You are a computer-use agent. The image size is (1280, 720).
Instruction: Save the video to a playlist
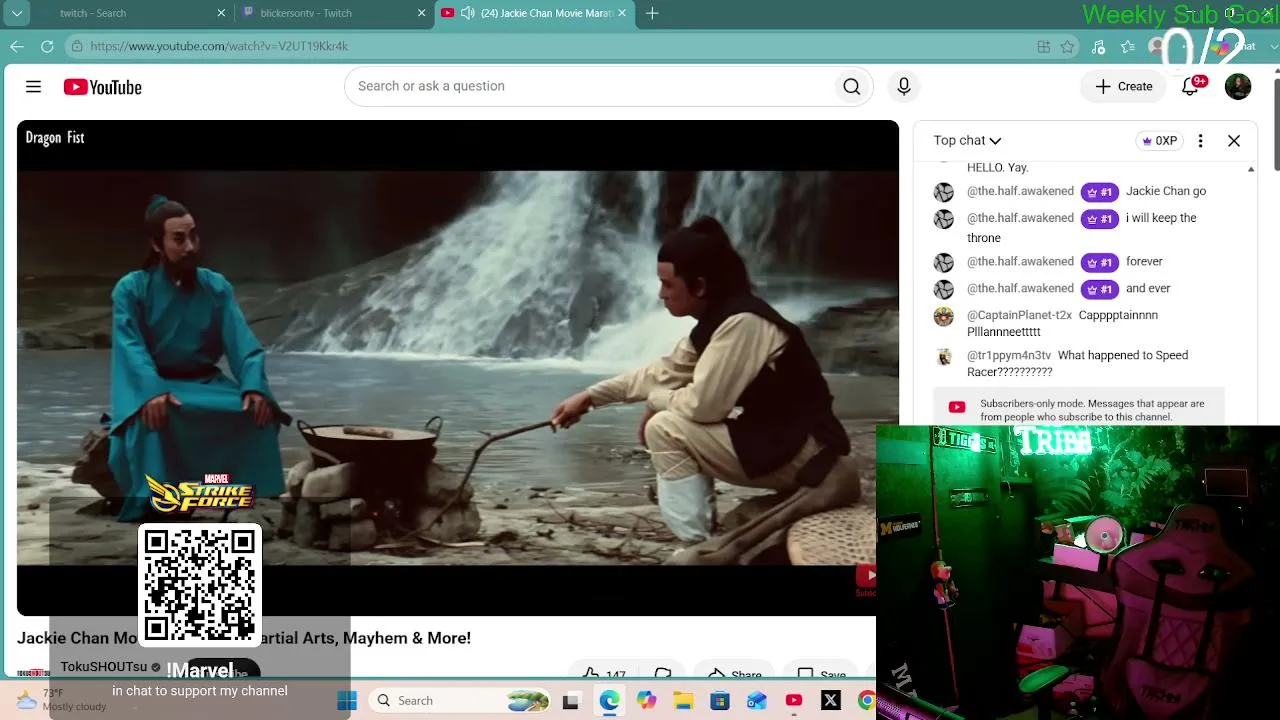click(822, 675)
